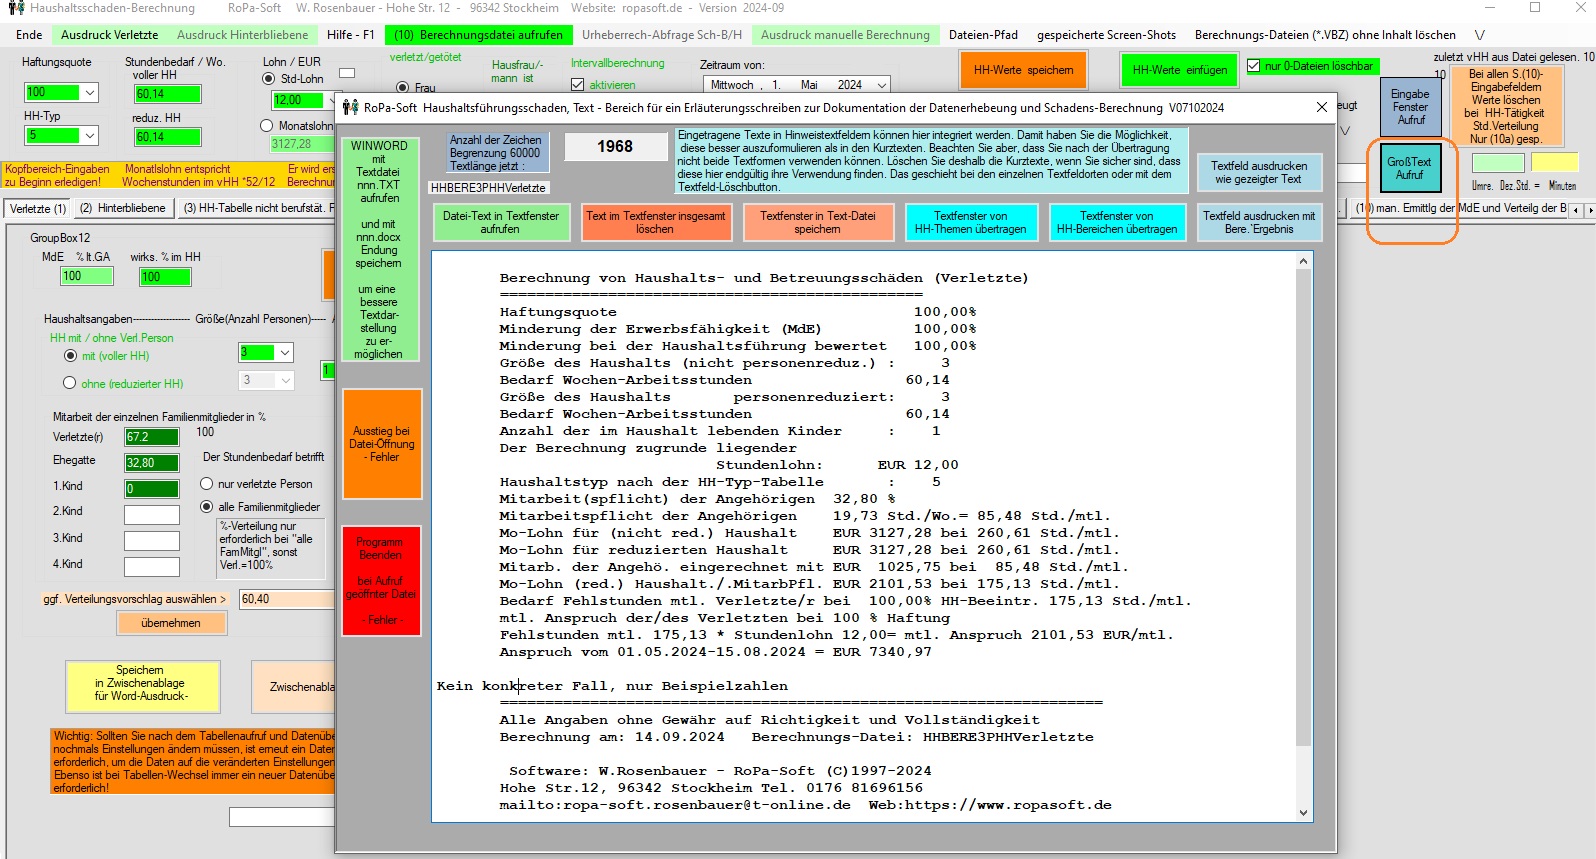Click the right tab-scroll arrow beside the man. Emittlg tab
The height and width of the screenshot is (859, 1596).
pyautogui.click(x=1589, y=210)
